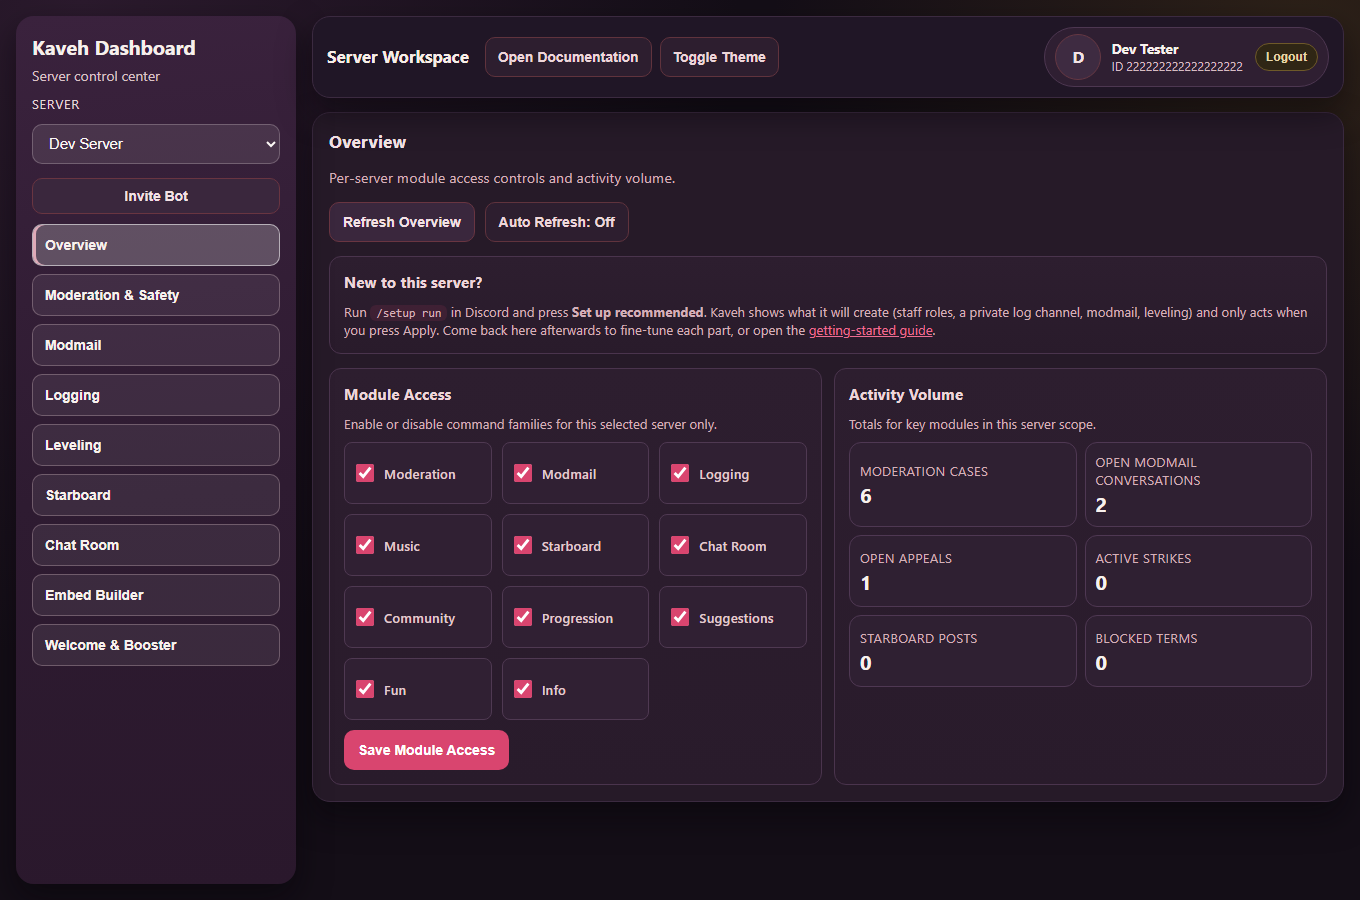Open the Modmail sidebar section
Image resolution: width=1360 pixels, height=900 pixels.
point(156,345)
